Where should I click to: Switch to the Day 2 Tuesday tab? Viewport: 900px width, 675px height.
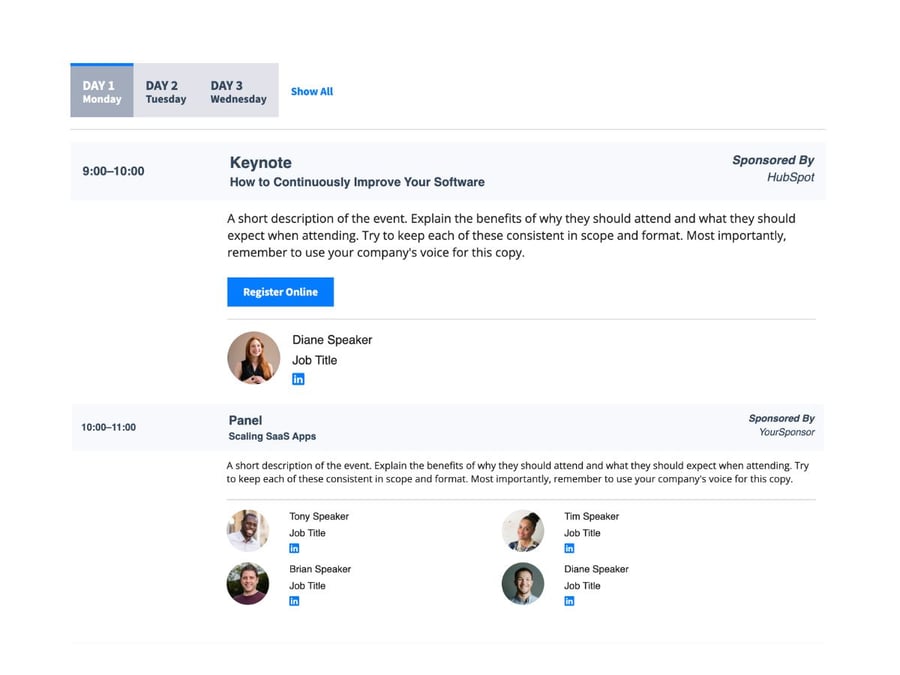point(164,92)
